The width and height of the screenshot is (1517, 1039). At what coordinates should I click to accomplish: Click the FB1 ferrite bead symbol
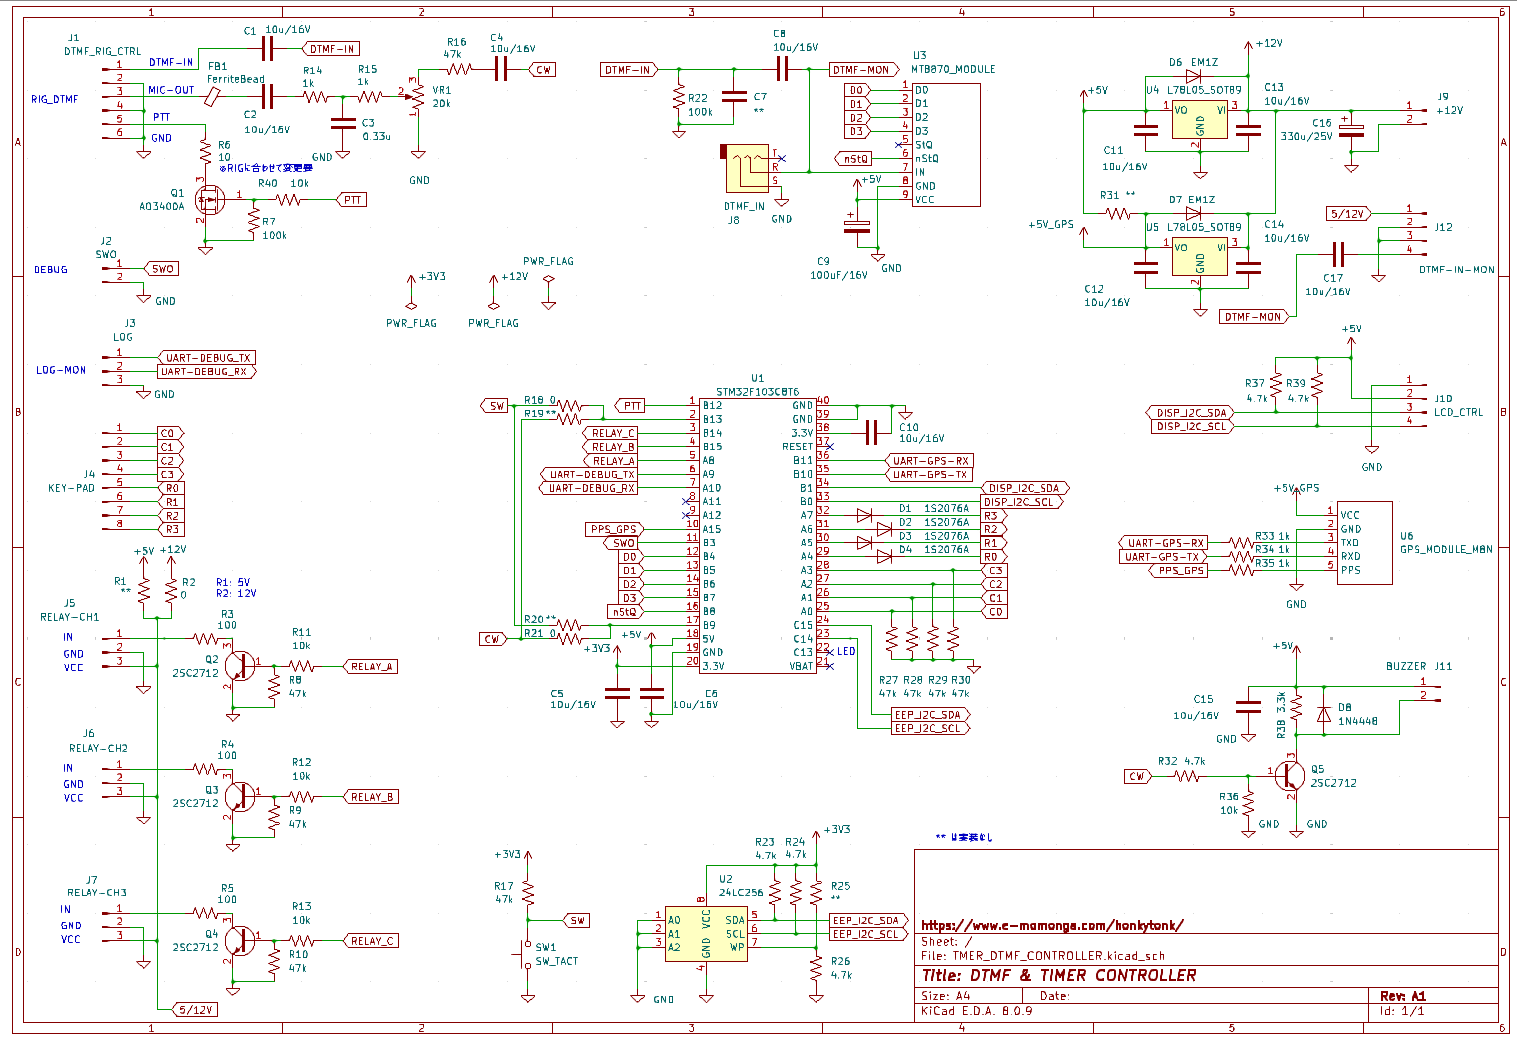click(x=212, y=96)
